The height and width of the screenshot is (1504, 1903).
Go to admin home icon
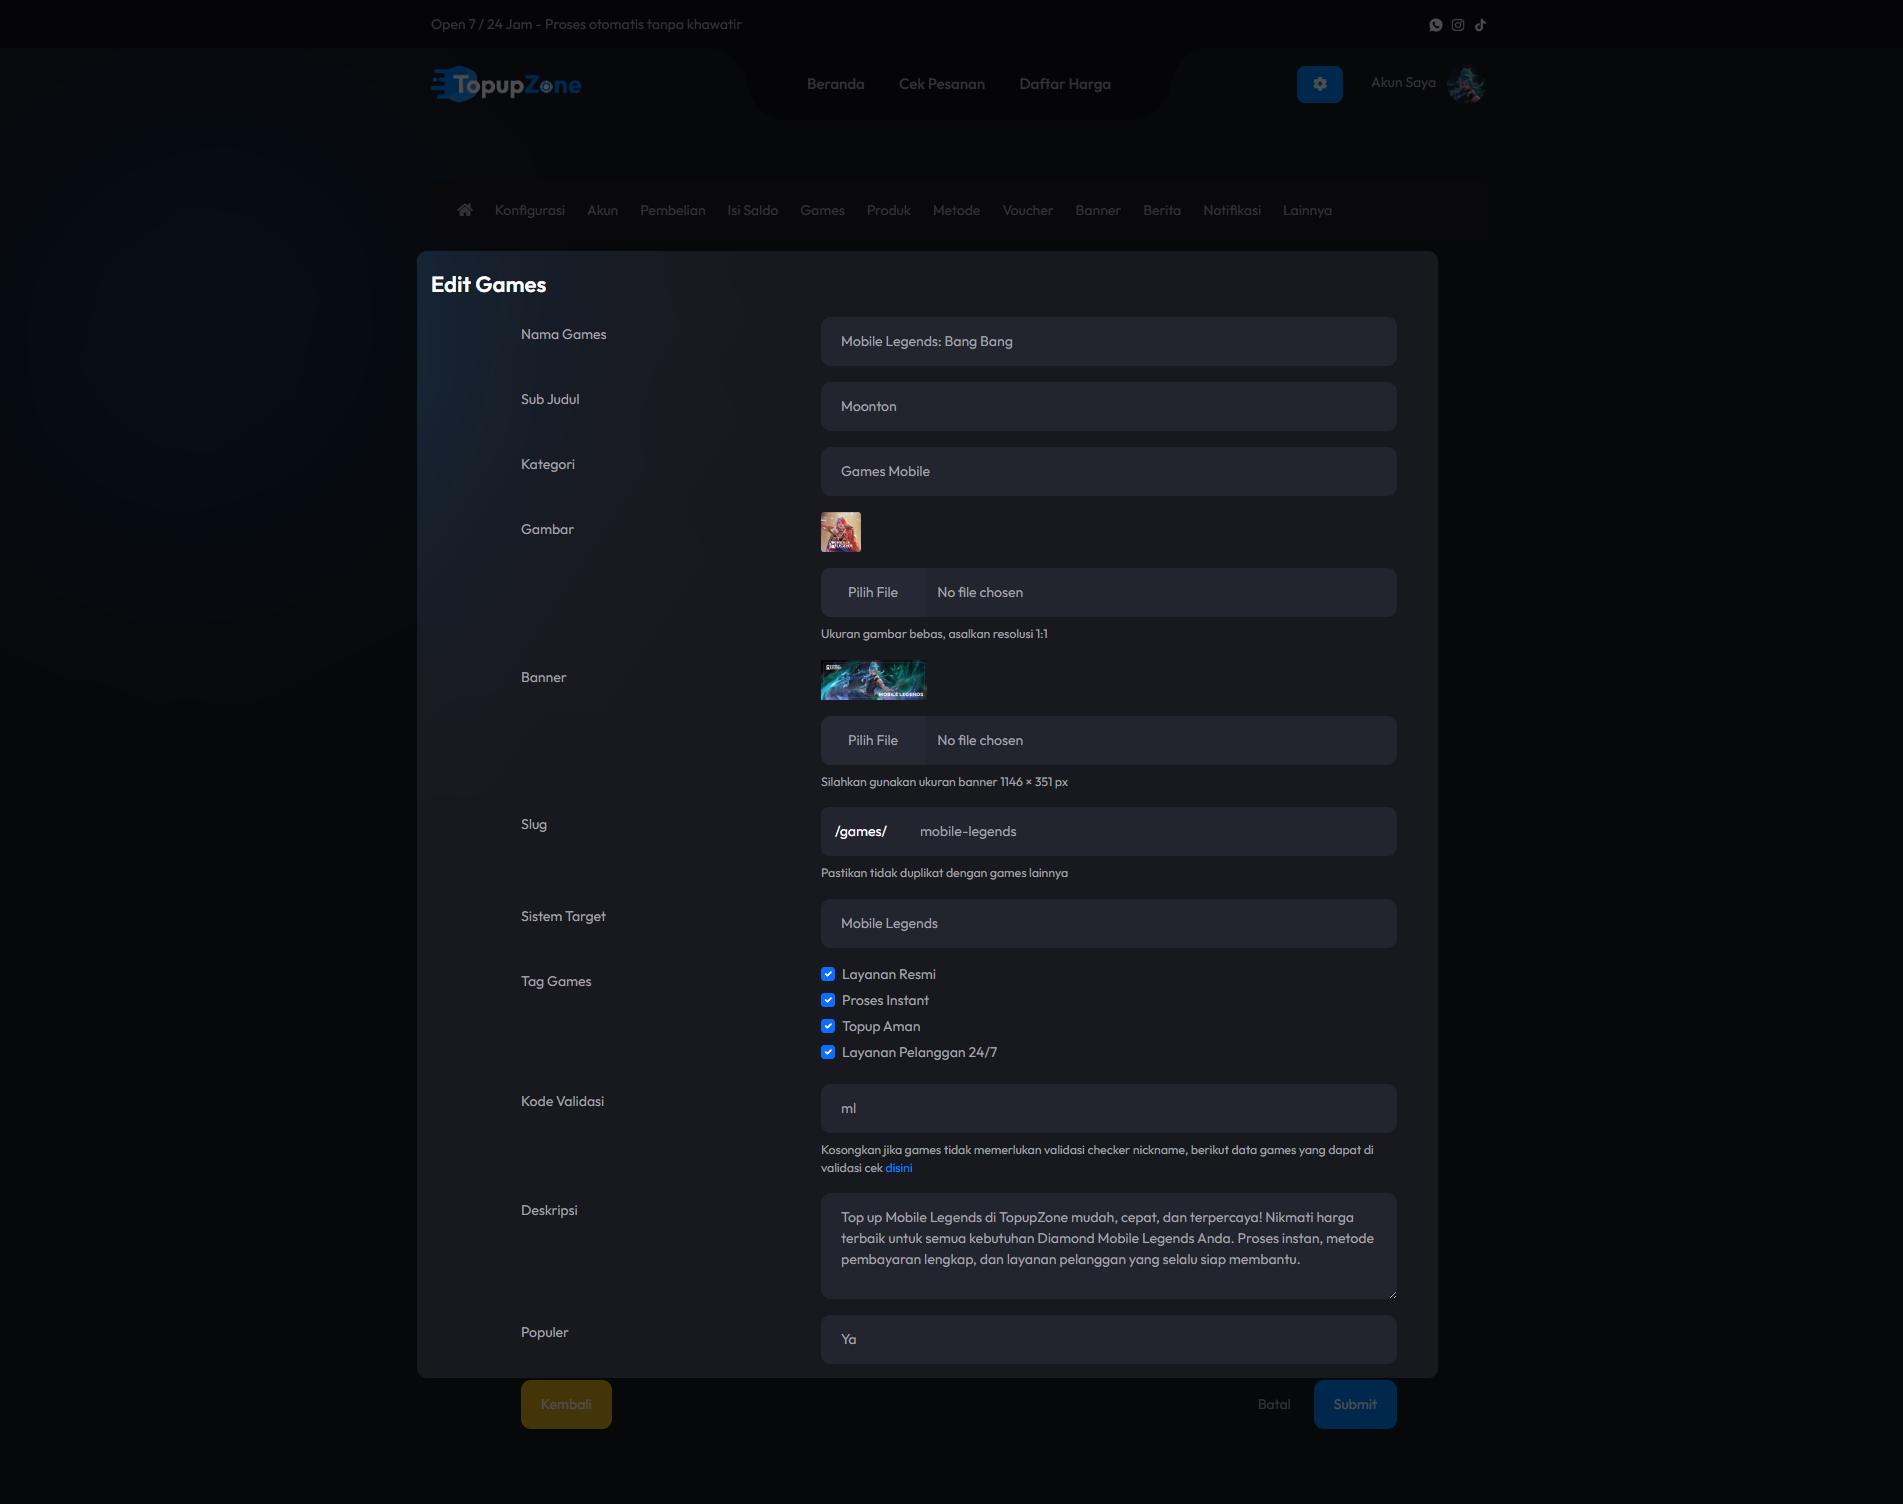tap(465, 210)
